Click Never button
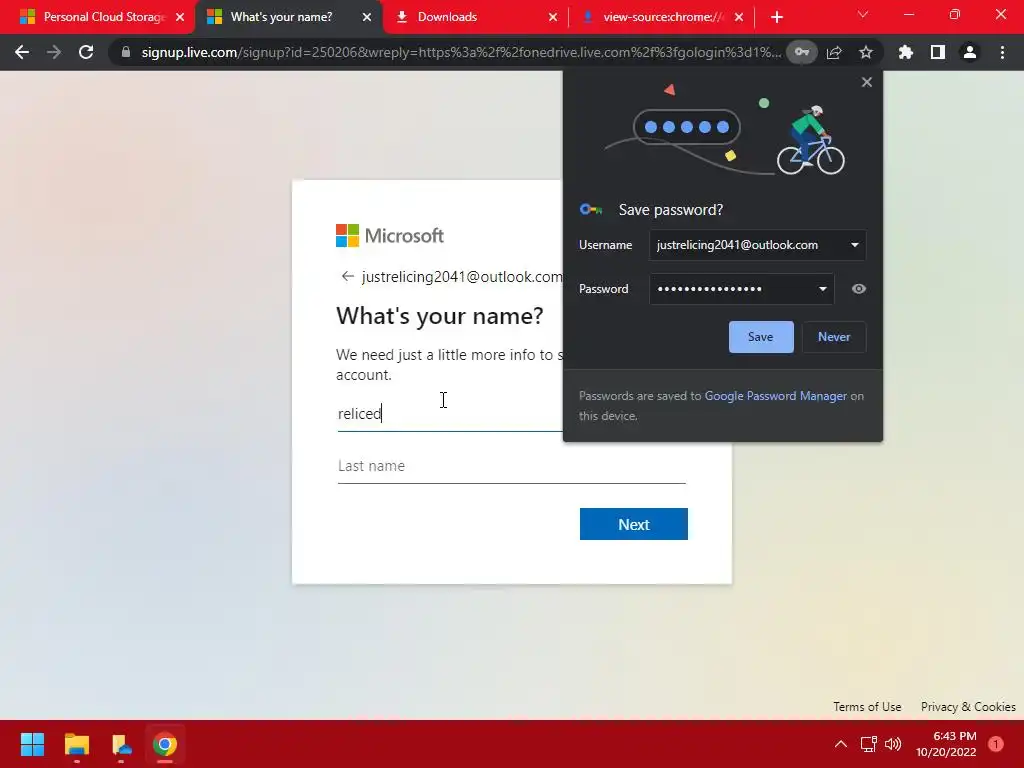 click(834, 337)
